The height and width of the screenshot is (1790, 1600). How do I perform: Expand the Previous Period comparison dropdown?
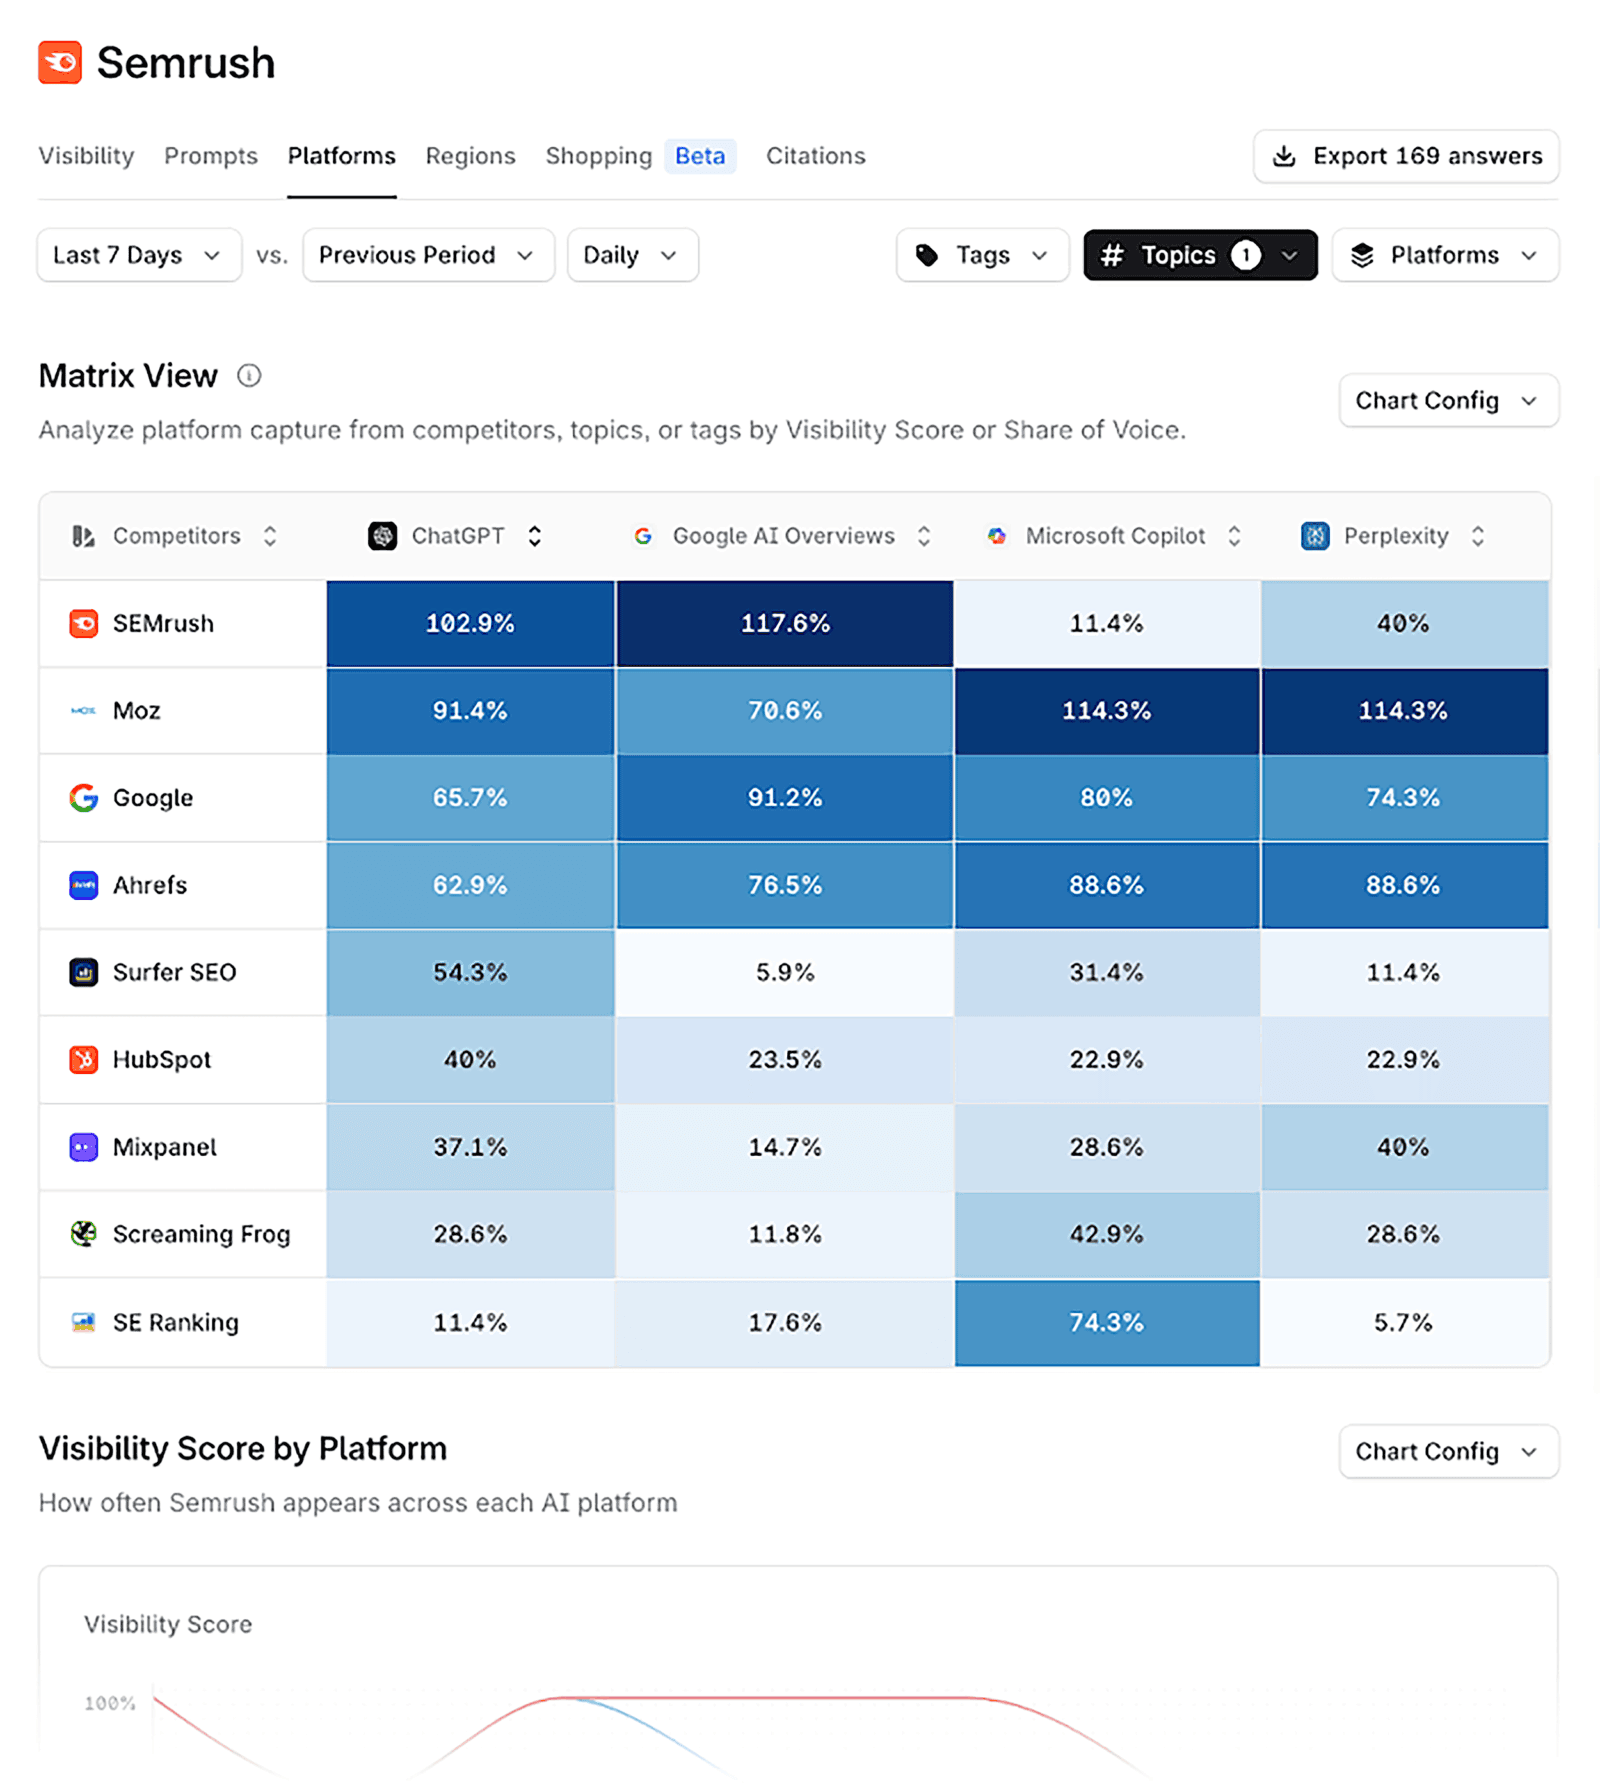428,255
